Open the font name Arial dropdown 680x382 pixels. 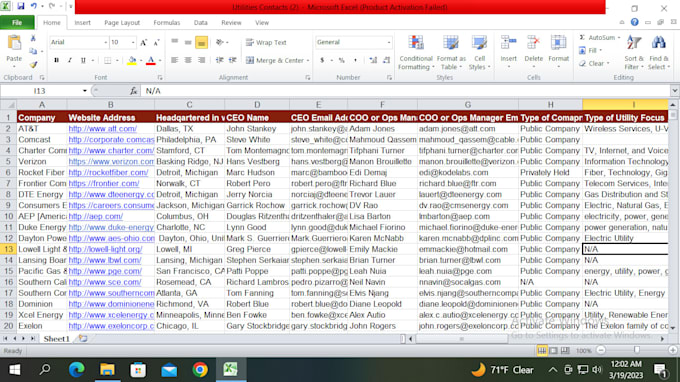point(105,42)
